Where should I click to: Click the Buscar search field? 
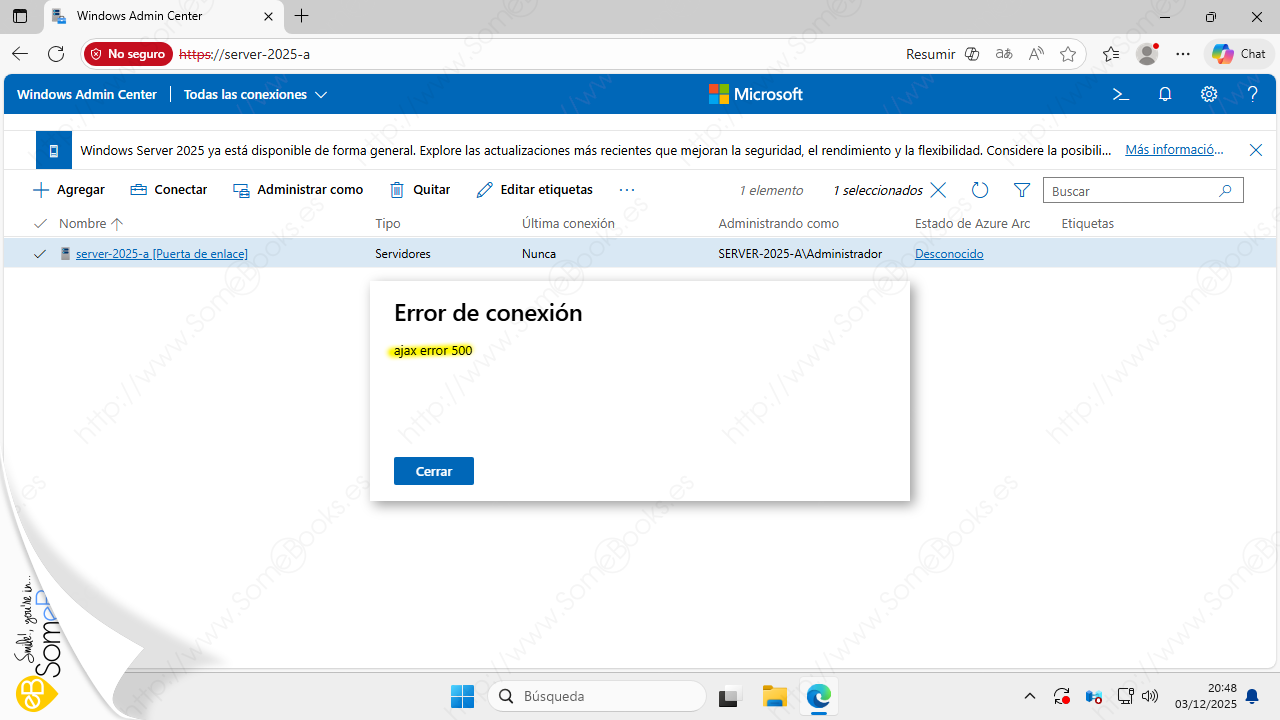pyautogui.click(x=1130, y=190)
